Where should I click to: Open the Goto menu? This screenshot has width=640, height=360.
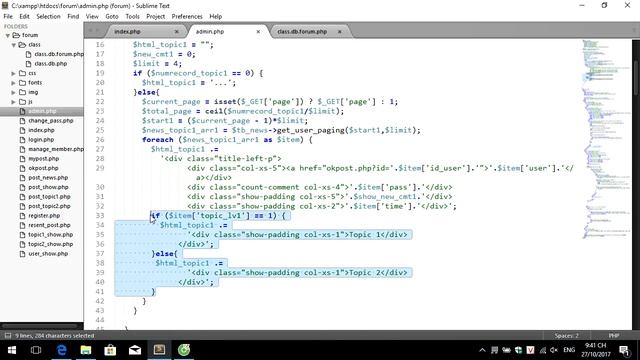(x=112, y=16)
